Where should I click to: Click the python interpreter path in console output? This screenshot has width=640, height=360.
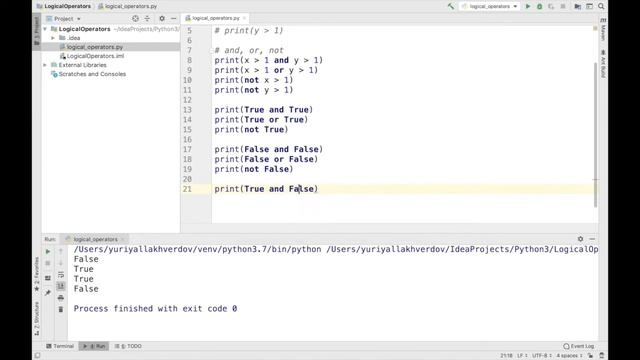(197, 249)
